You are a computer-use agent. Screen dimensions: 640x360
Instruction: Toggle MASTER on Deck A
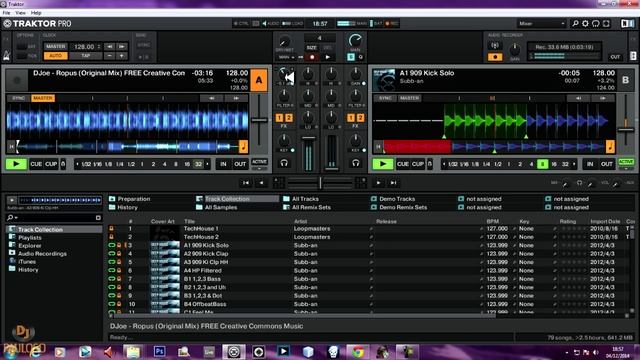pyautogui.click(x=43, y=98)
